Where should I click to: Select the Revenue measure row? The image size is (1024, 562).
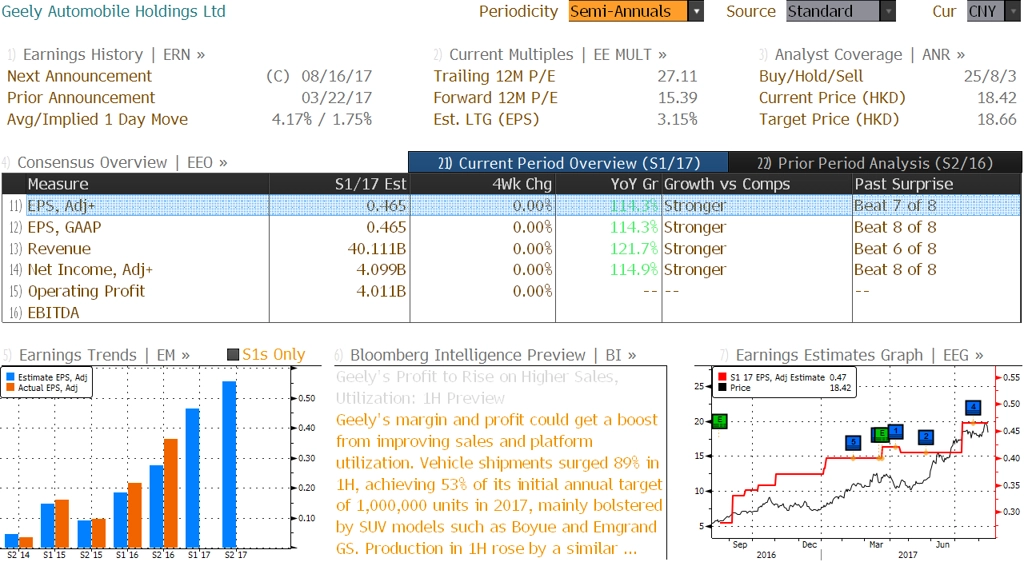511,249
